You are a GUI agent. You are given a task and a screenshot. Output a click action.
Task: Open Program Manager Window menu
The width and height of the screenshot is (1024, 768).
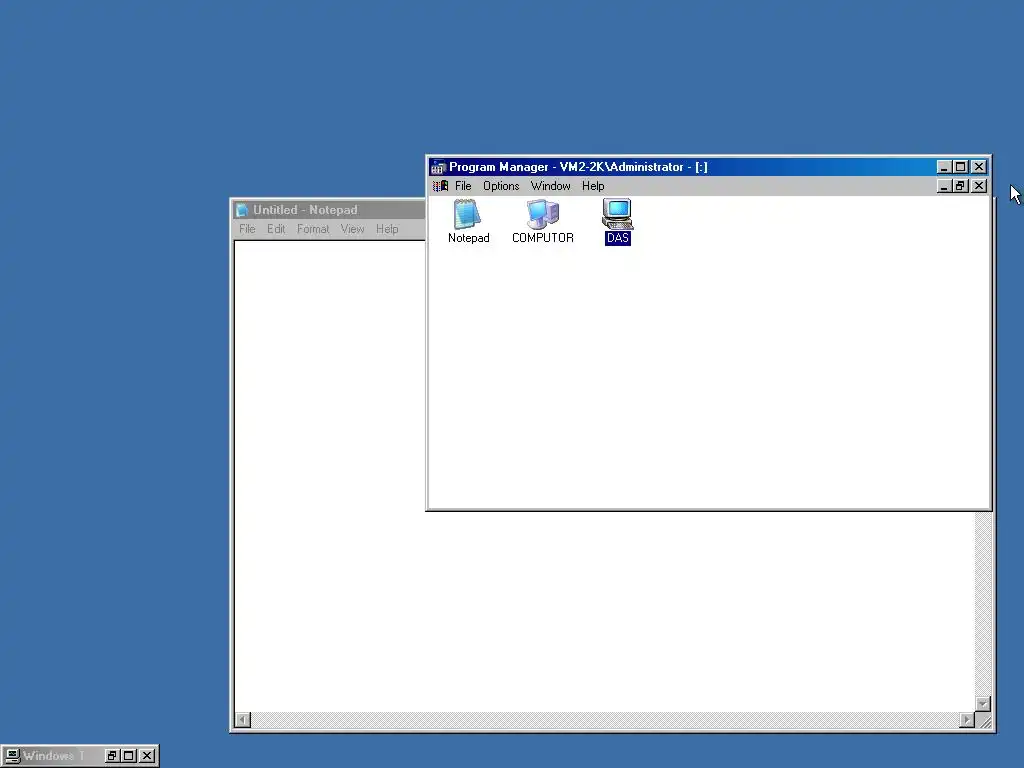[551, 186]
